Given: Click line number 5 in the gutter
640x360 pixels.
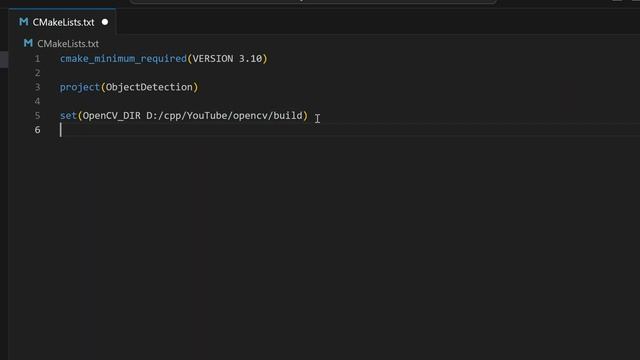Looking at the screenshot, I should click(37, 116).
